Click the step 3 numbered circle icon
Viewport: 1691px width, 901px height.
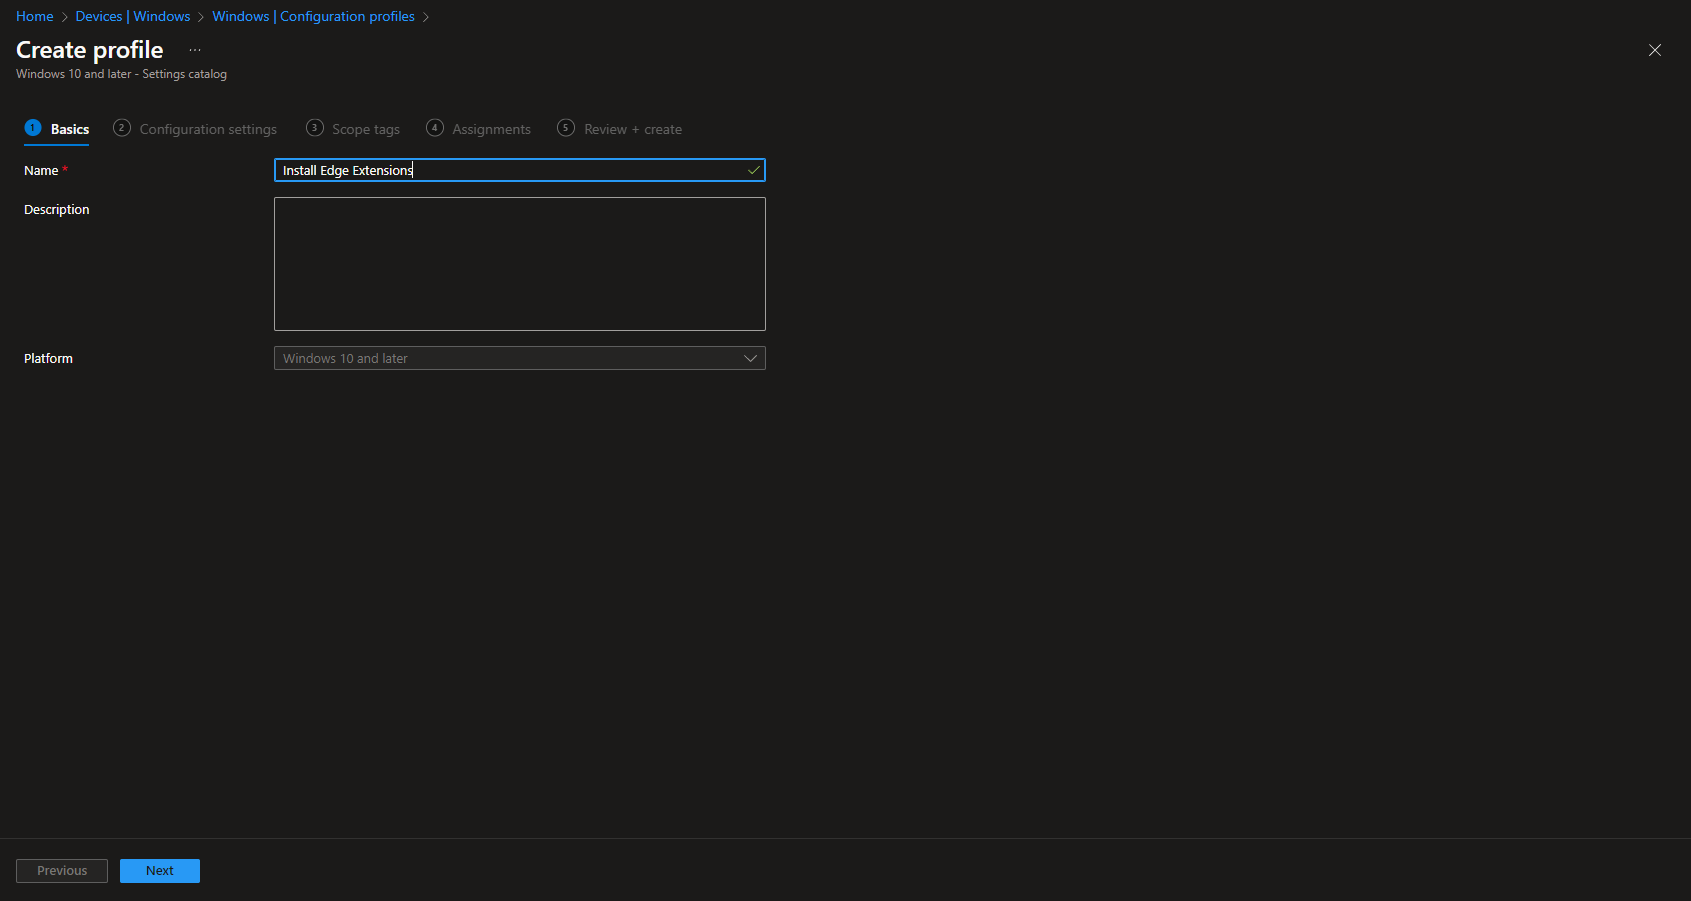tap(314, 128)
